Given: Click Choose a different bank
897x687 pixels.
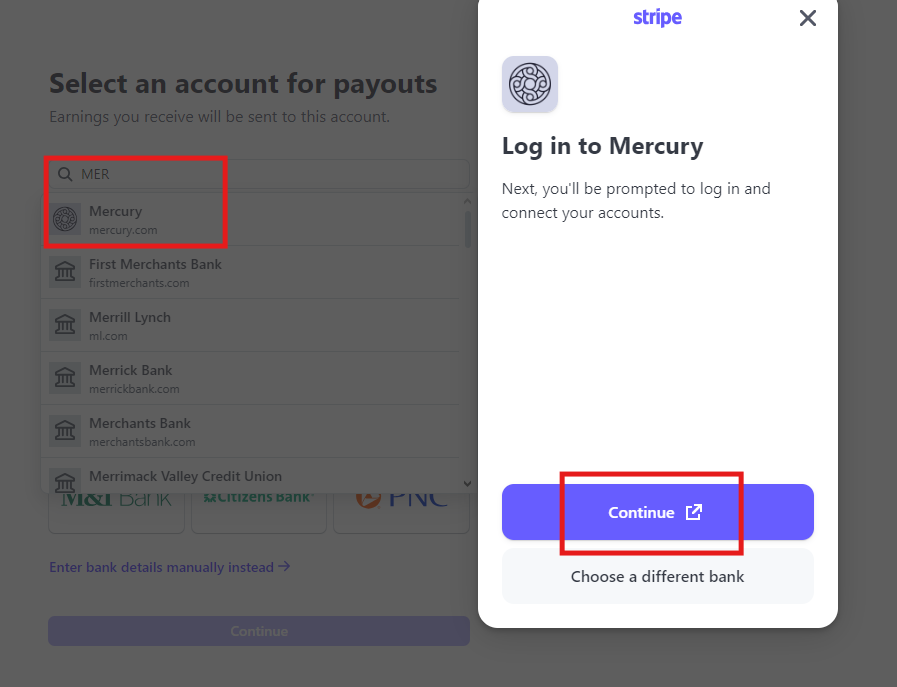Looking at the screenshot, I should [x=657, y=576].
